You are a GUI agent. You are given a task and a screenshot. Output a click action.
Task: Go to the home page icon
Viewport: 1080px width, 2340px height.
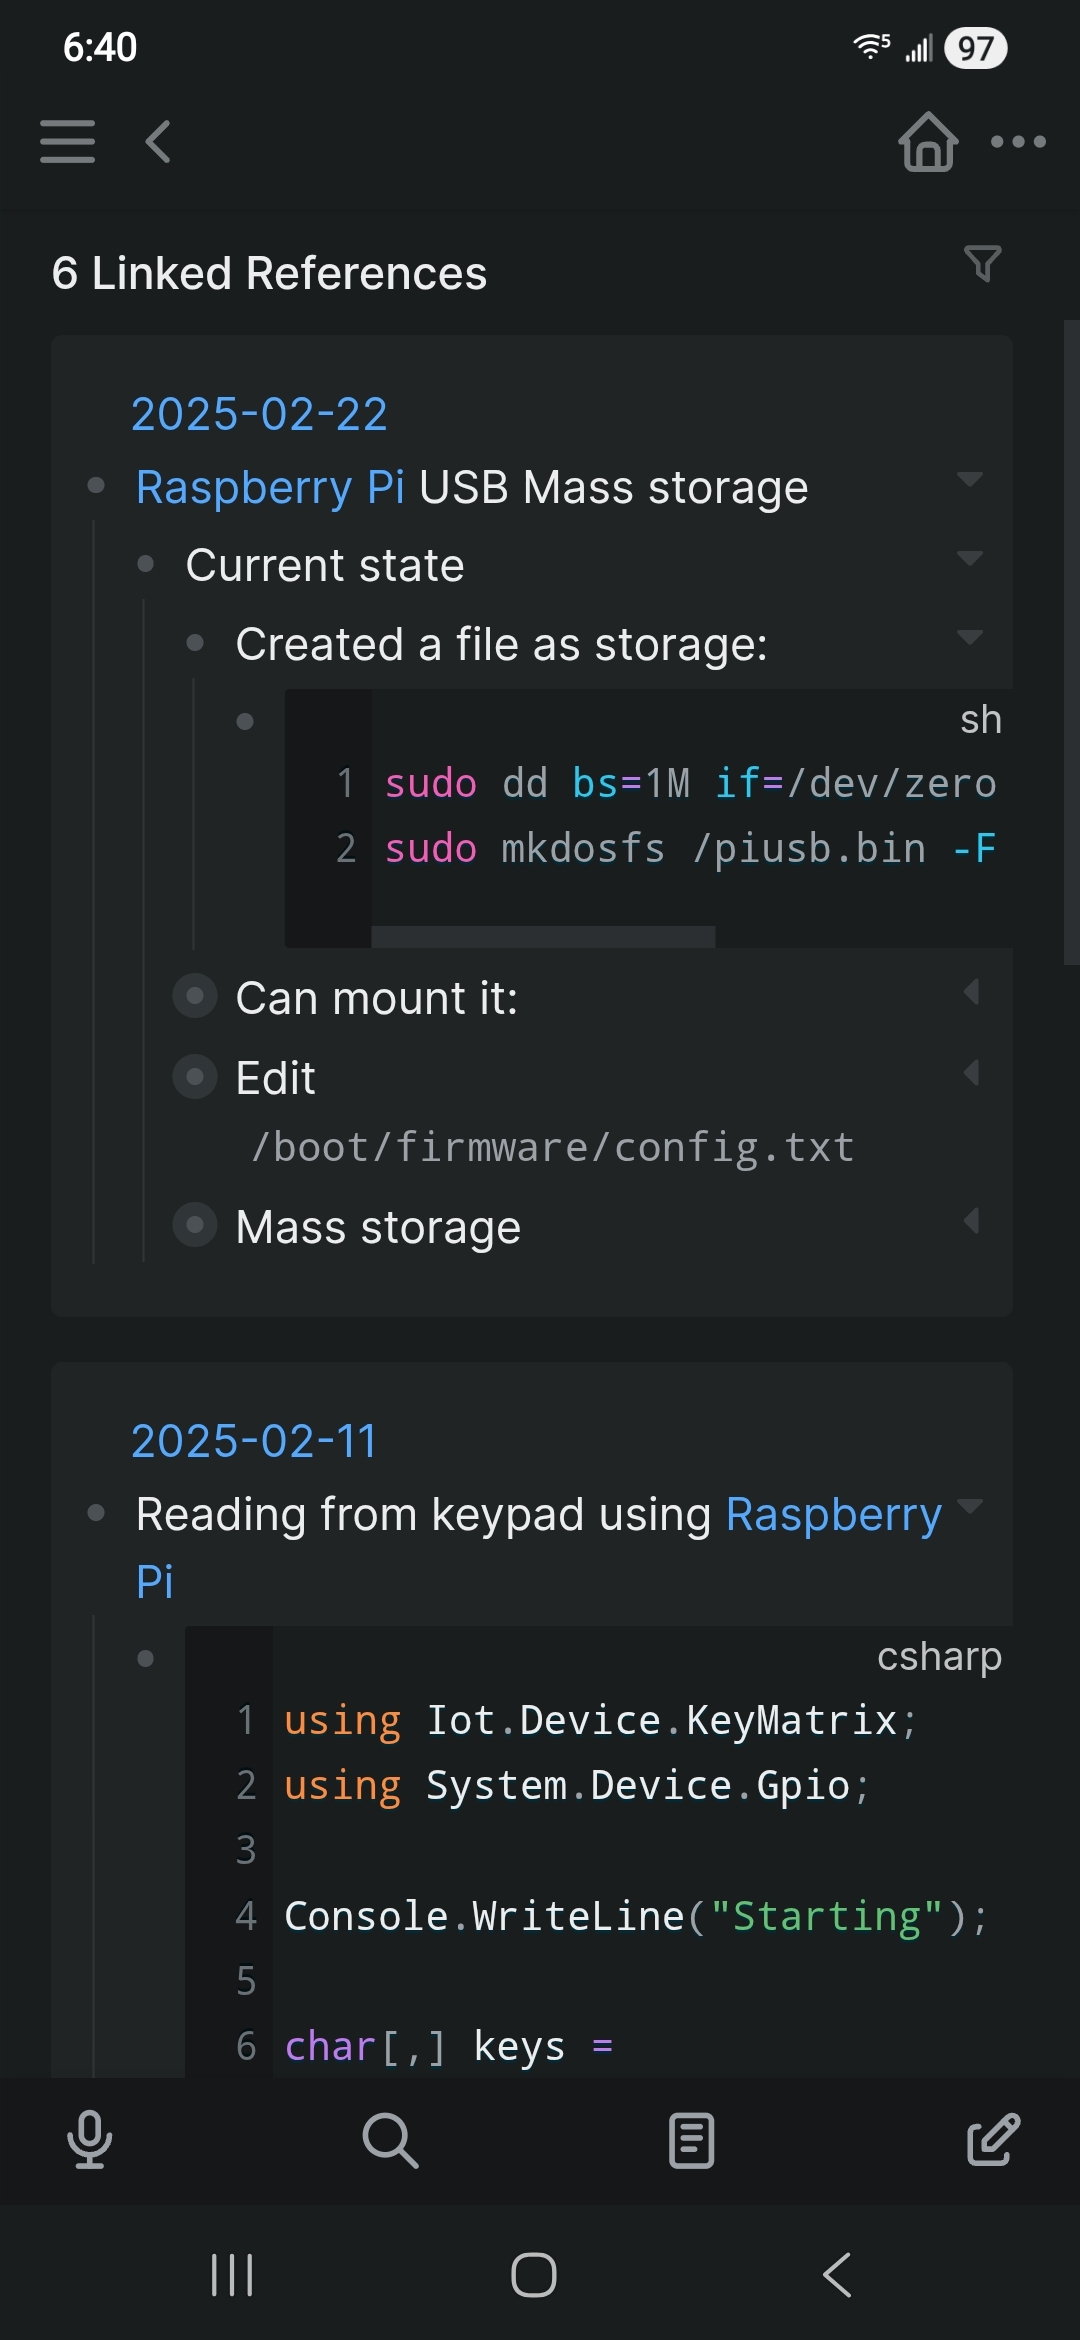pyautogui.click(x=928, y=142)
